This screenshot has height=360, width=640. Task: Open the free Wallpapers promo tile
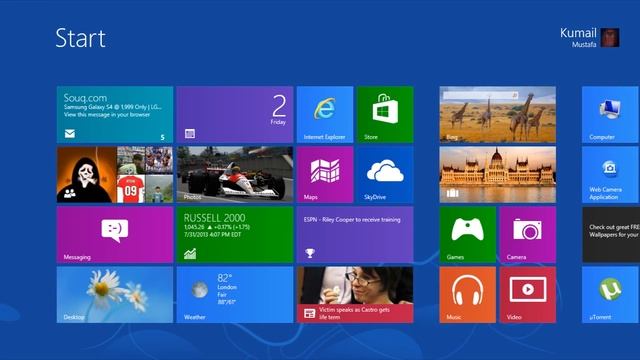tap(611, 235)
